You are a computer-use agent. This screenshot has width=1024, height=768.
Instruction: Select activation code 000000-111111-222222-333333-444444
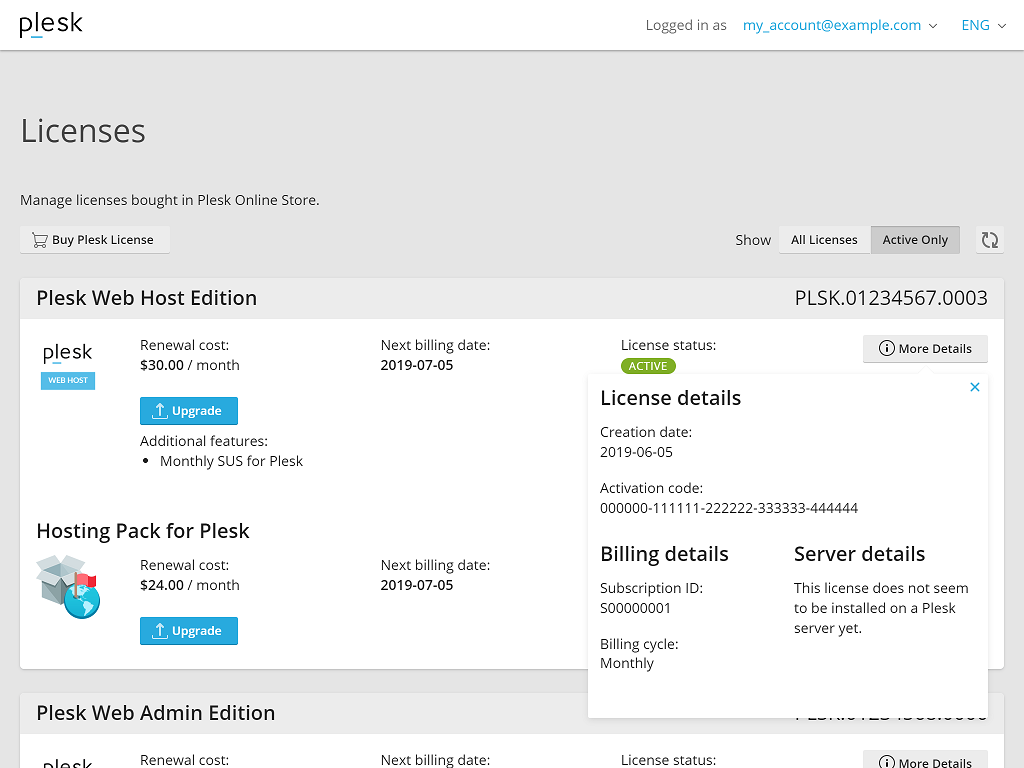729,508
